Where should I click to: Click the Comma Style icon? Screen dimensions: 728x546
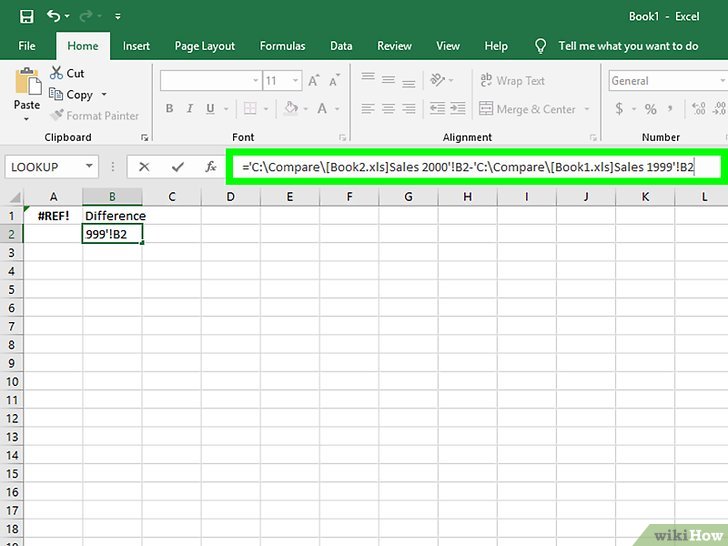(x=670, y=109)
